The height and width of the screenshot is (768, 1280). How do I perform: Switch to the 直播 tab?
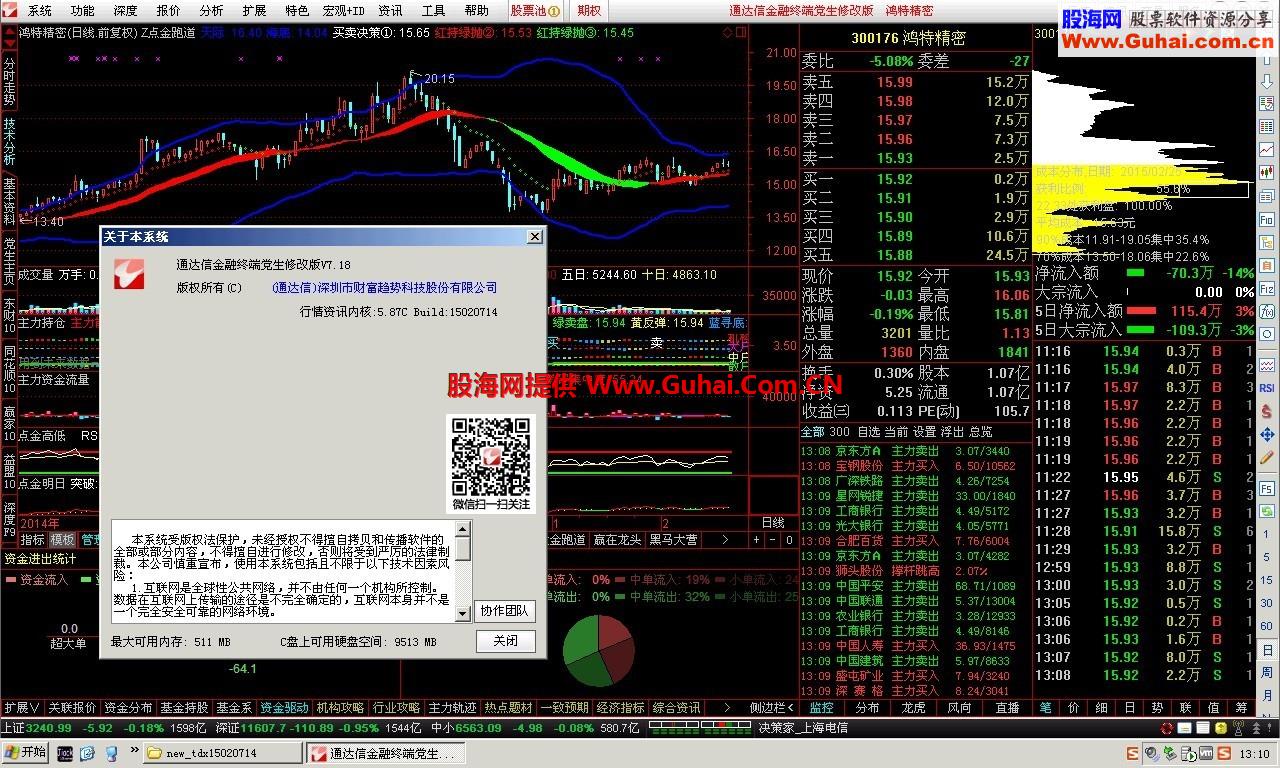point(1007,707)
